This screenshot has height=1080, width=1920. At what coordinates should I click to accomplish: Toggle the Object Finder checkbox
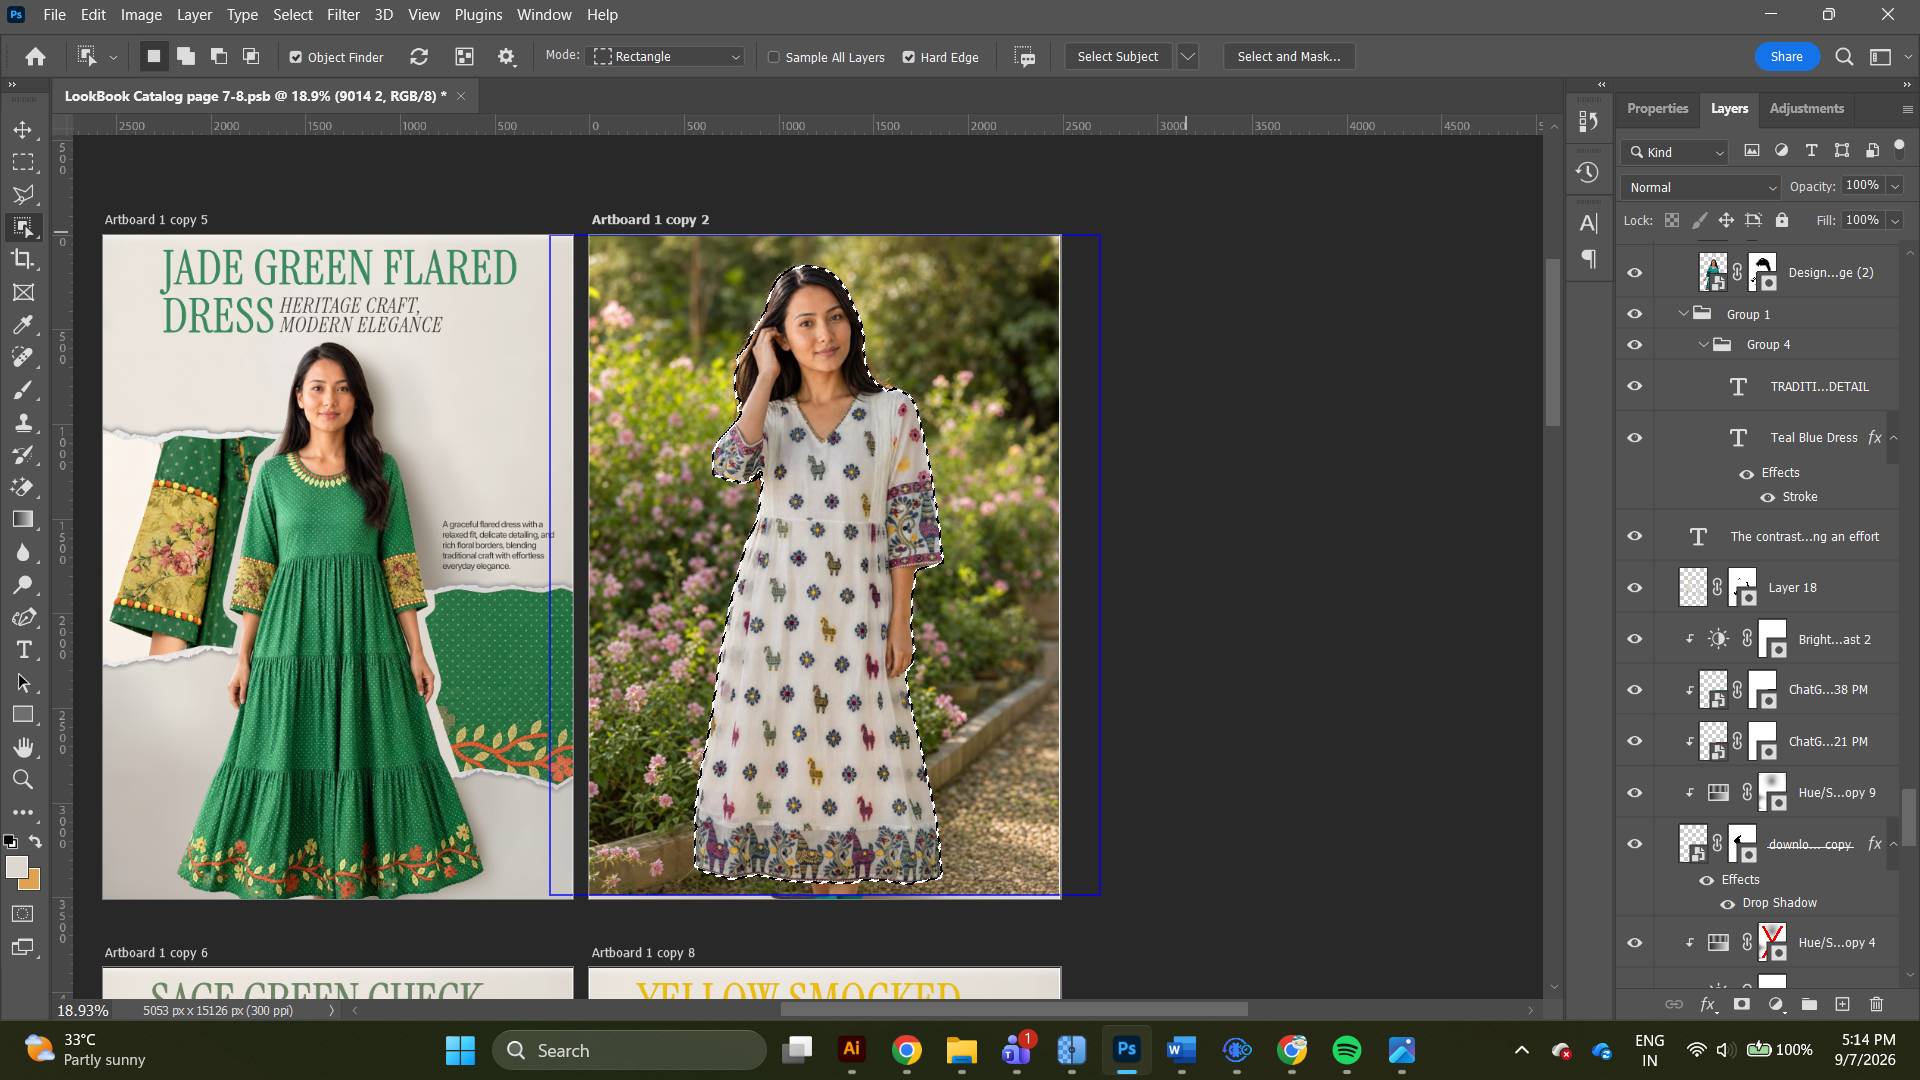[x=296, y=58]
